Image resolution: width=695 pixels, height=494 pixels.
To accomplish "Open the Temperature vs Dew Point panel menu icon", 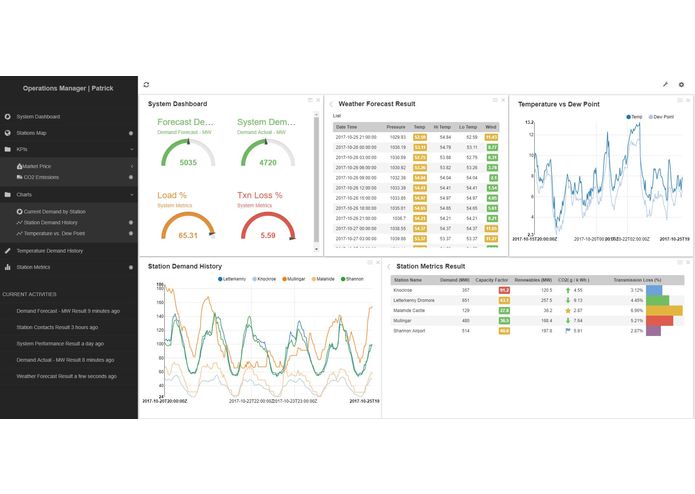I will coord(680,100).
